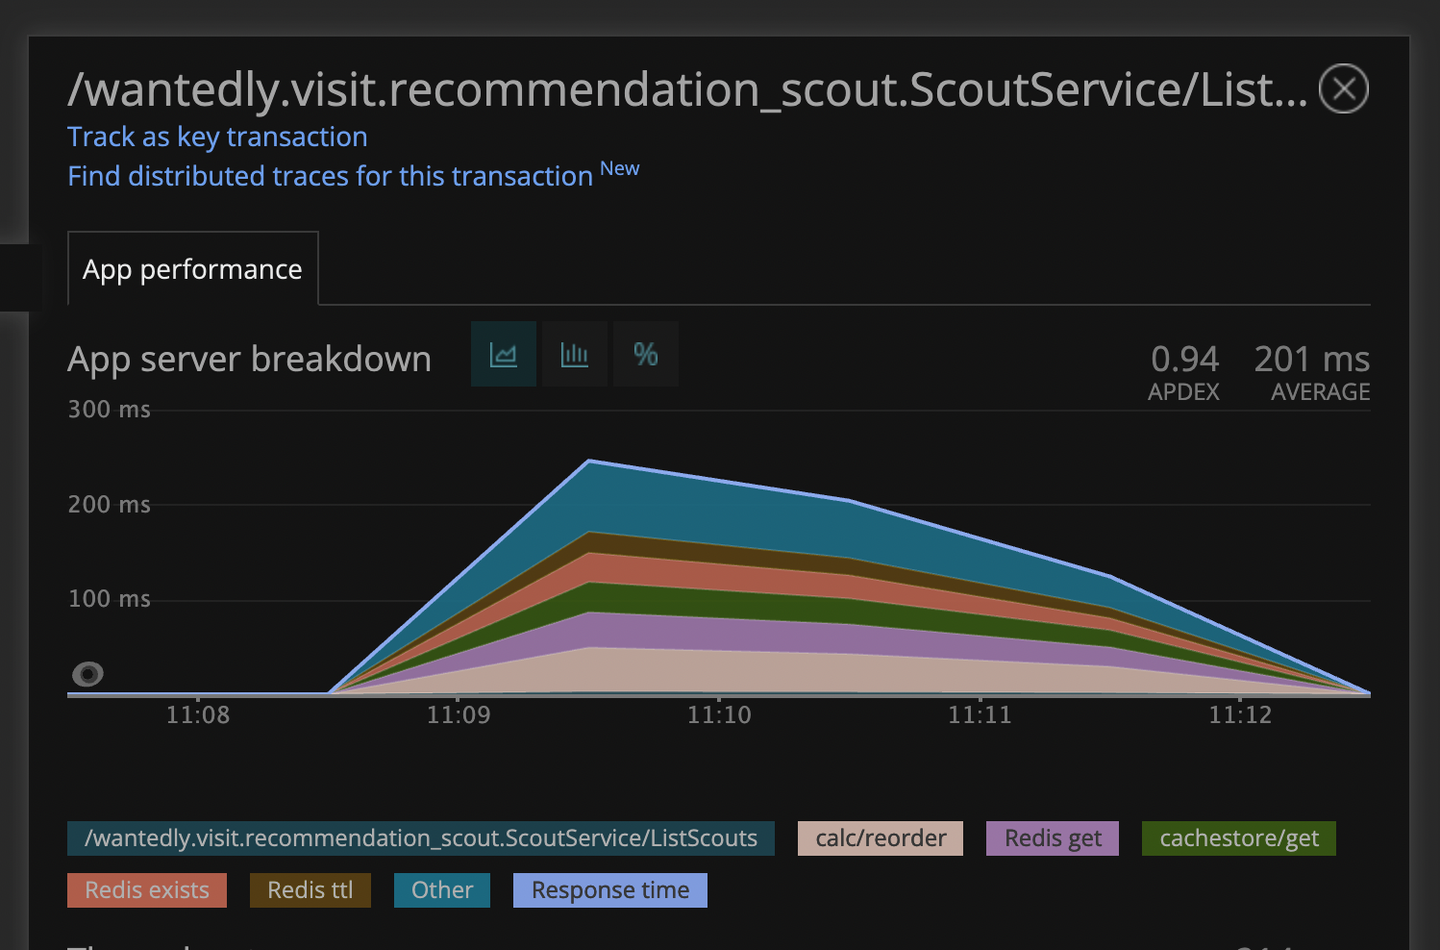This screenshot has width=1440, height=950.
Task: Toggle the Redis exists legend series
Action: pyautogui.click(x=147, y=890)
